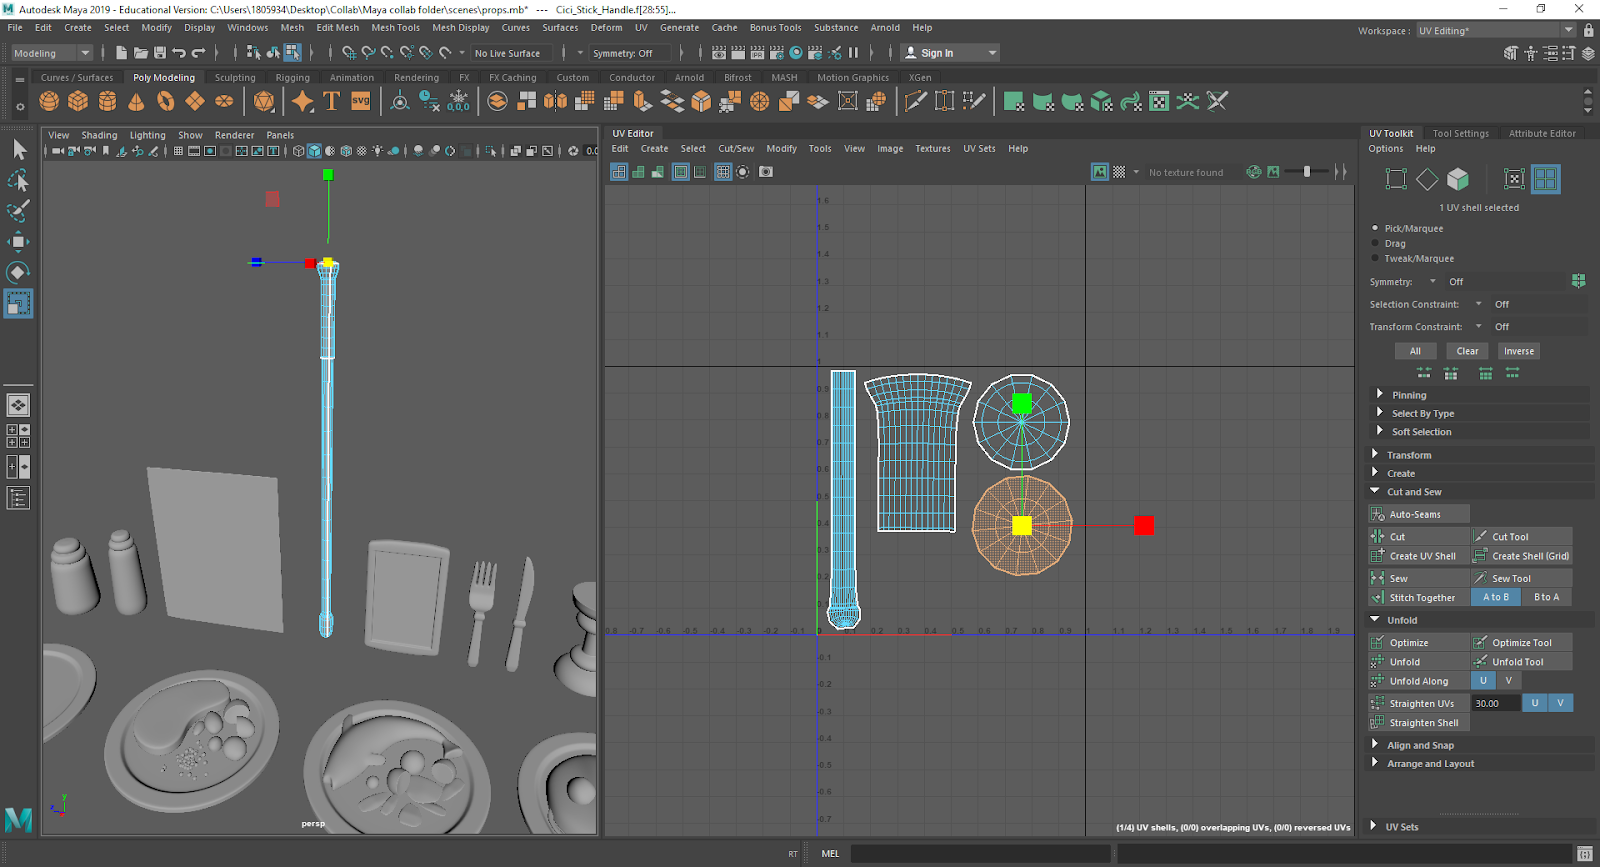Click the polygon Type tool shelf icon

pos(332,101)
